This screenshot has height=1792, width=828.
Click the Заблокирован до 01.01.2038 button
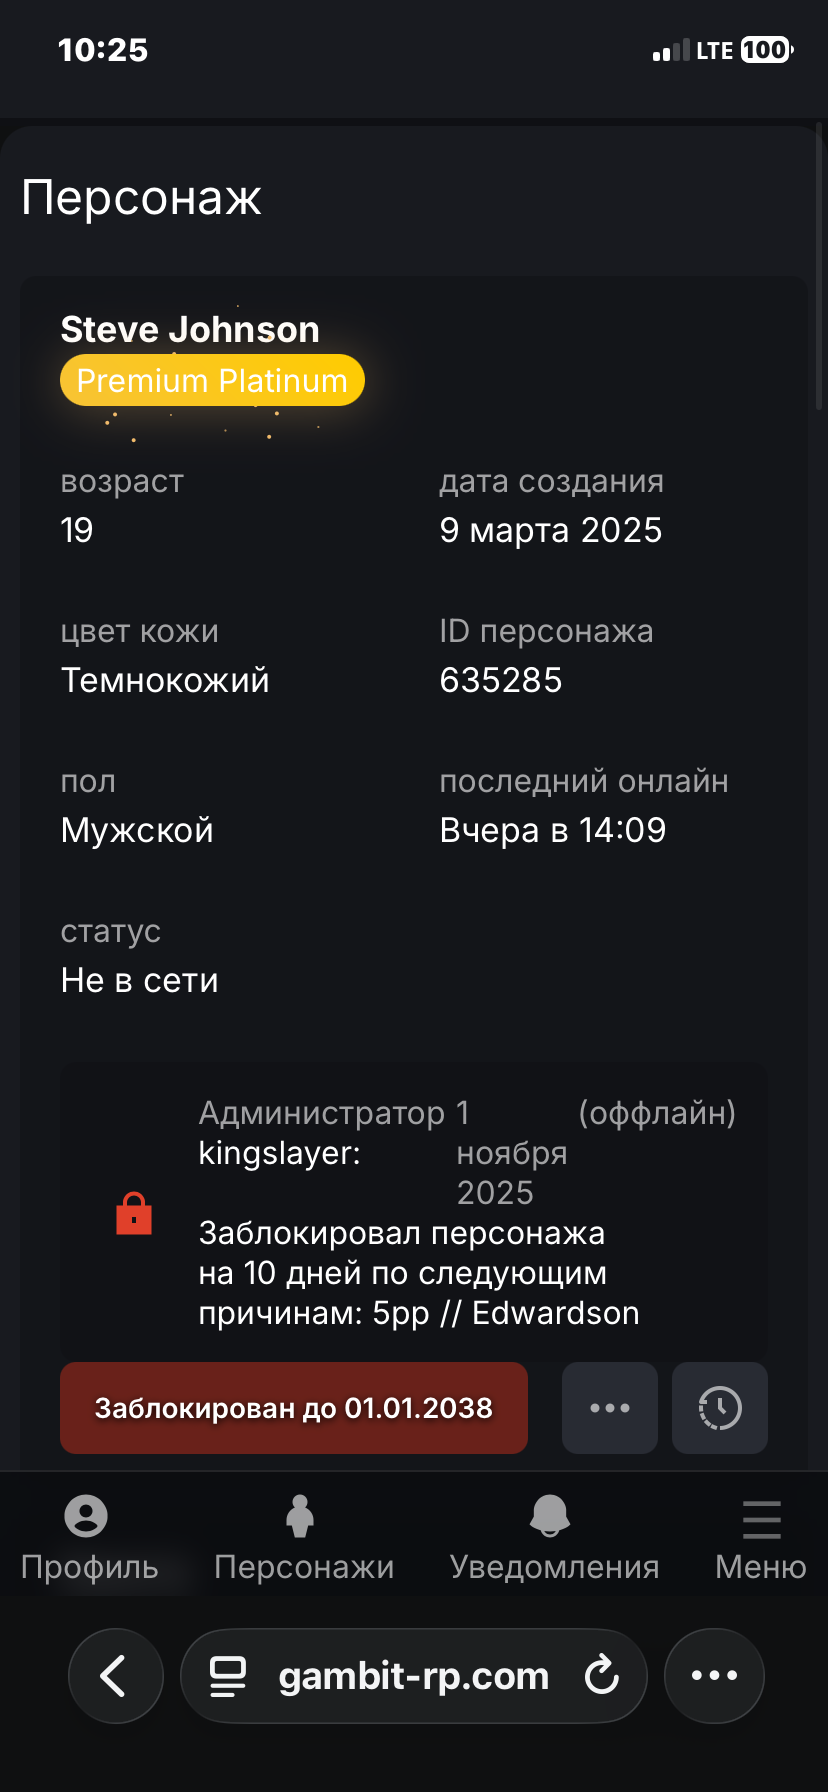[293, 1408]
